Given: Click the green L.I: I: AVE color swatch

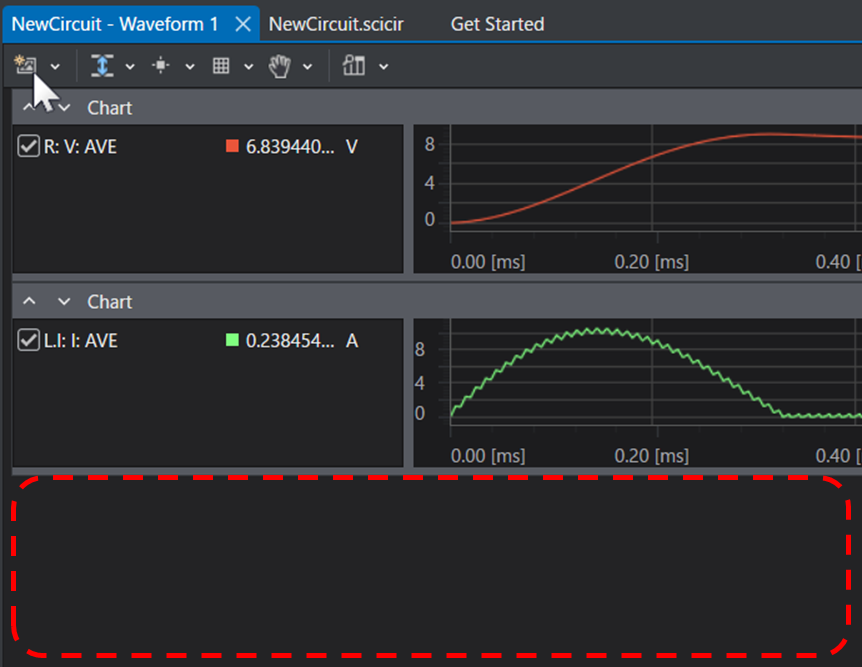Looking at the screenshot, I should (x=232, y=340).
